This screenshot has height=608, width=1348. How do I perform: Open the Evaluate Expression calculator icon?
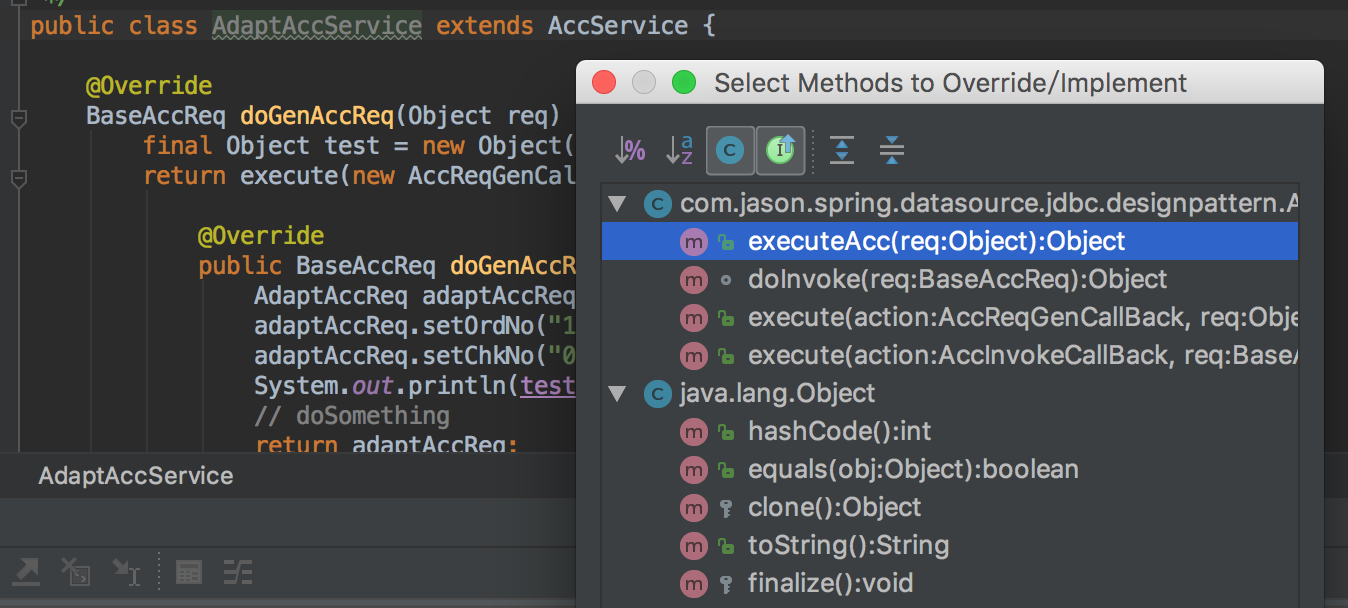[188, 571]
